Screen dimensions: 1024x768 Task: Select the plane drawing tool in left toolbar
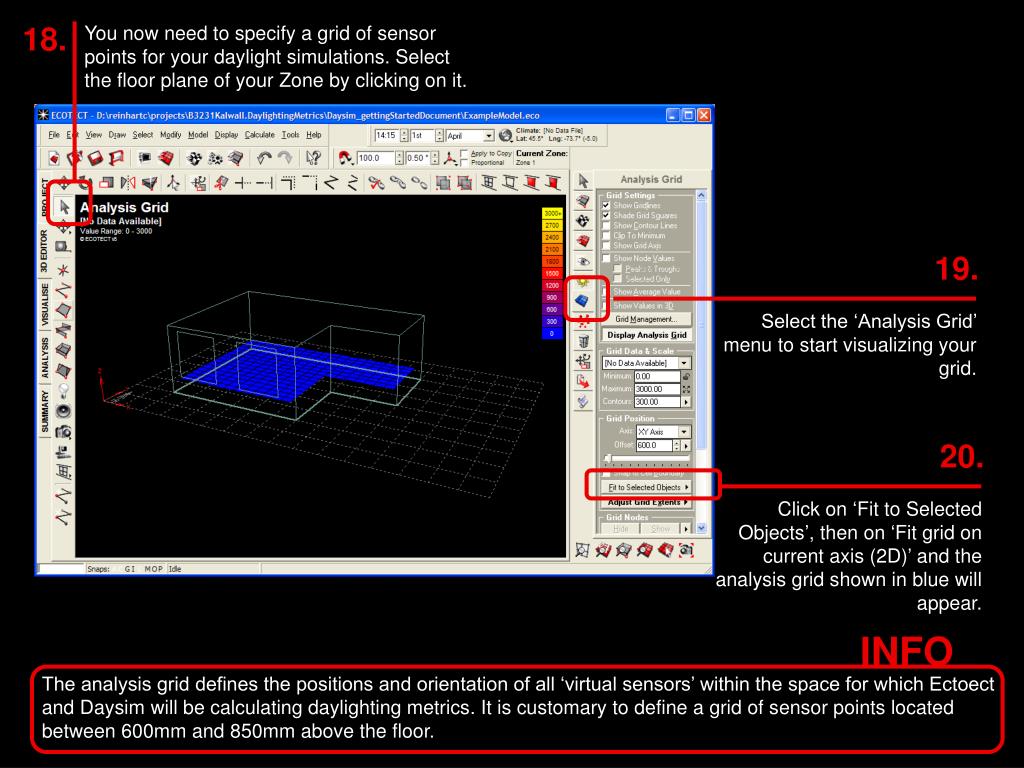[x=63, y=310]
